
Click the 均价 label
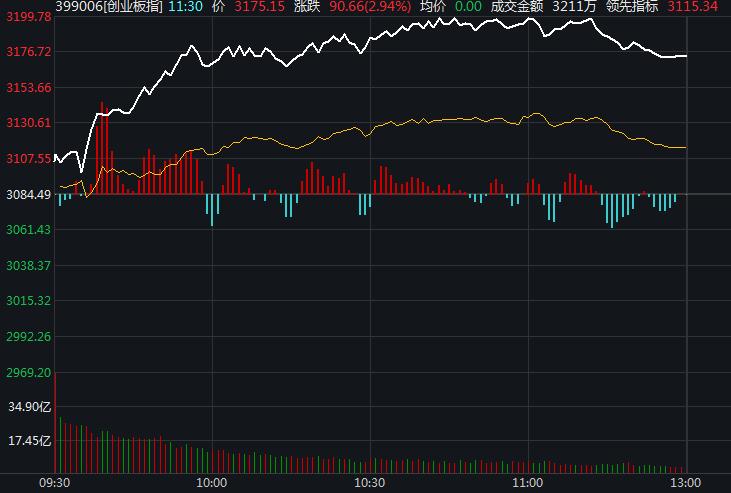pos(432,6)
